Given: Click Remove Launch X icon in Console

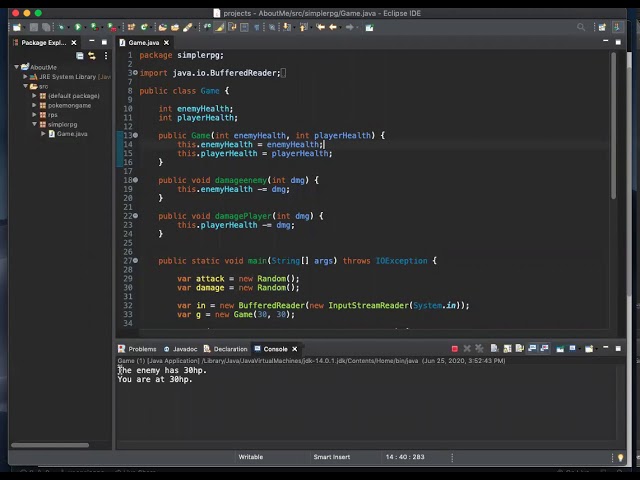Looking at the screenshot, I should 467,349.
